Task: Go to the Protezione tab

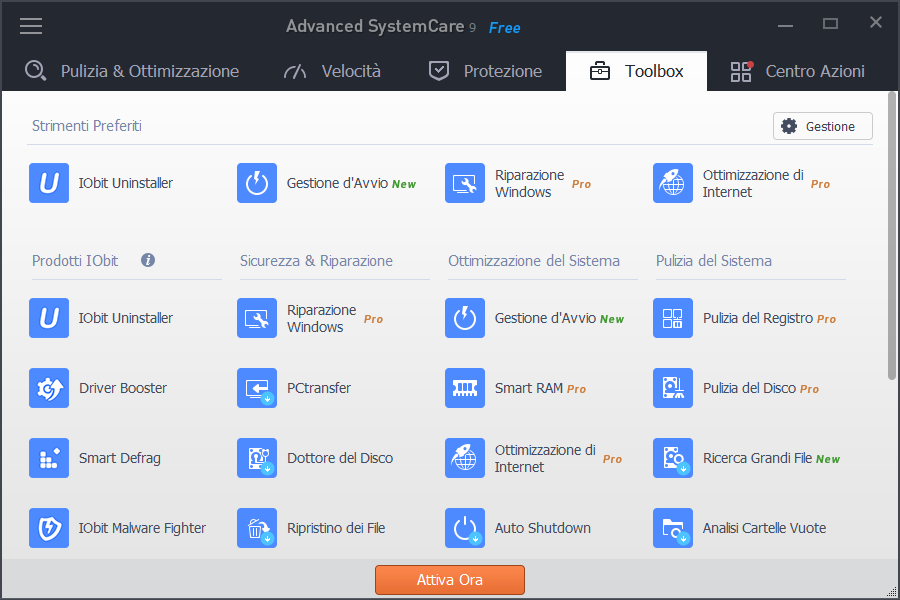Action: point(486,71)
